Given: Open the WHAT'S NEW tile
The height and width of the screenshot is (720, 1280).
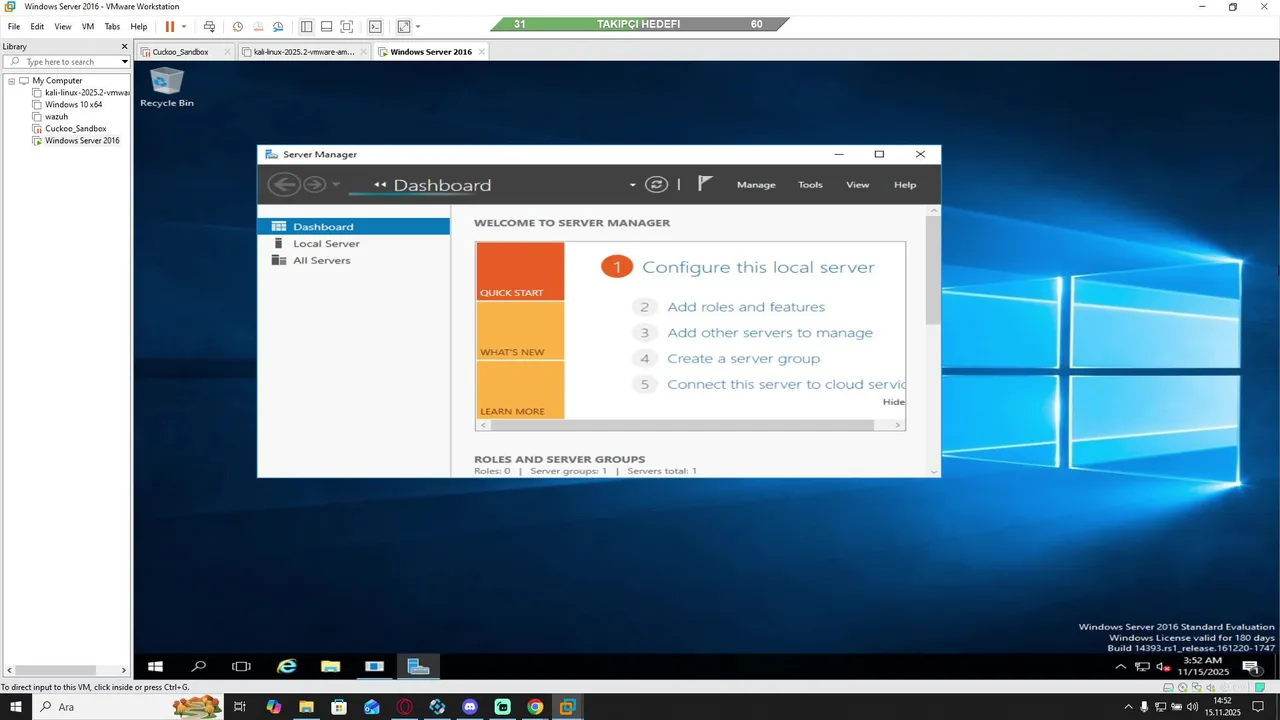Looking at the screenshot, I should [x=520, y=331].
